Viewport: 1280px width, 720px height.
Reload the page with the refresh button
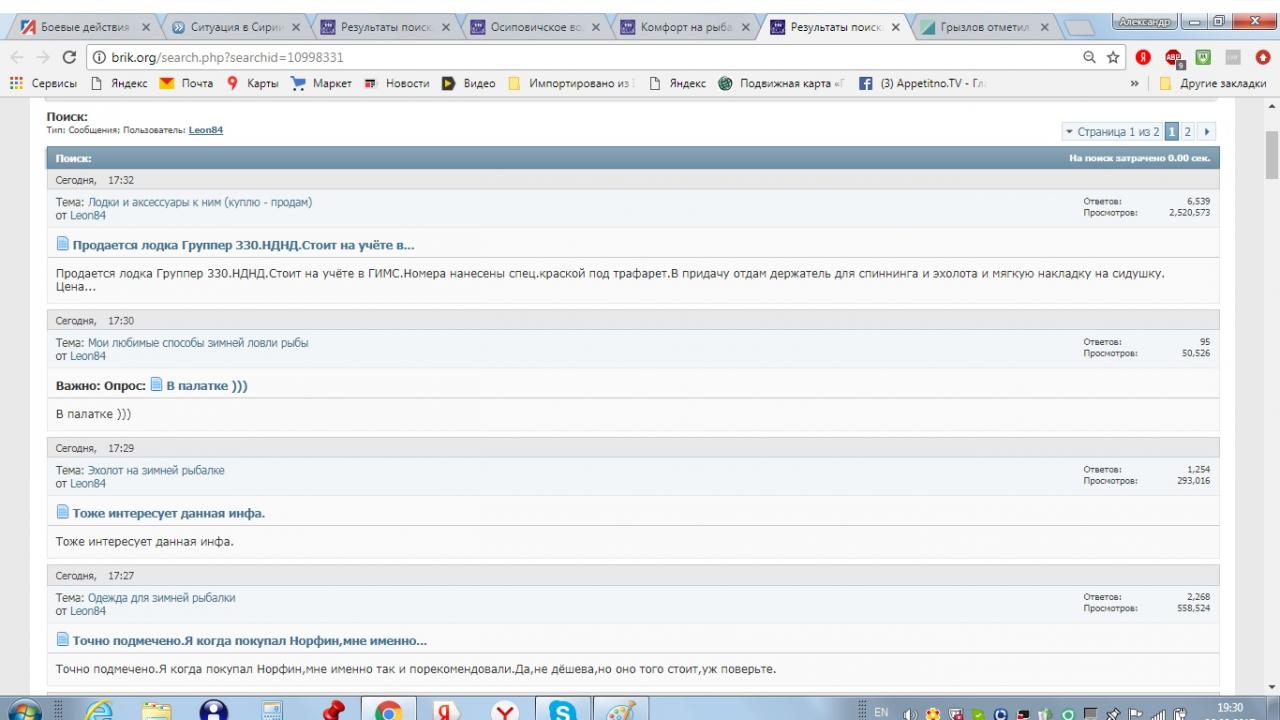pos(69,58)
